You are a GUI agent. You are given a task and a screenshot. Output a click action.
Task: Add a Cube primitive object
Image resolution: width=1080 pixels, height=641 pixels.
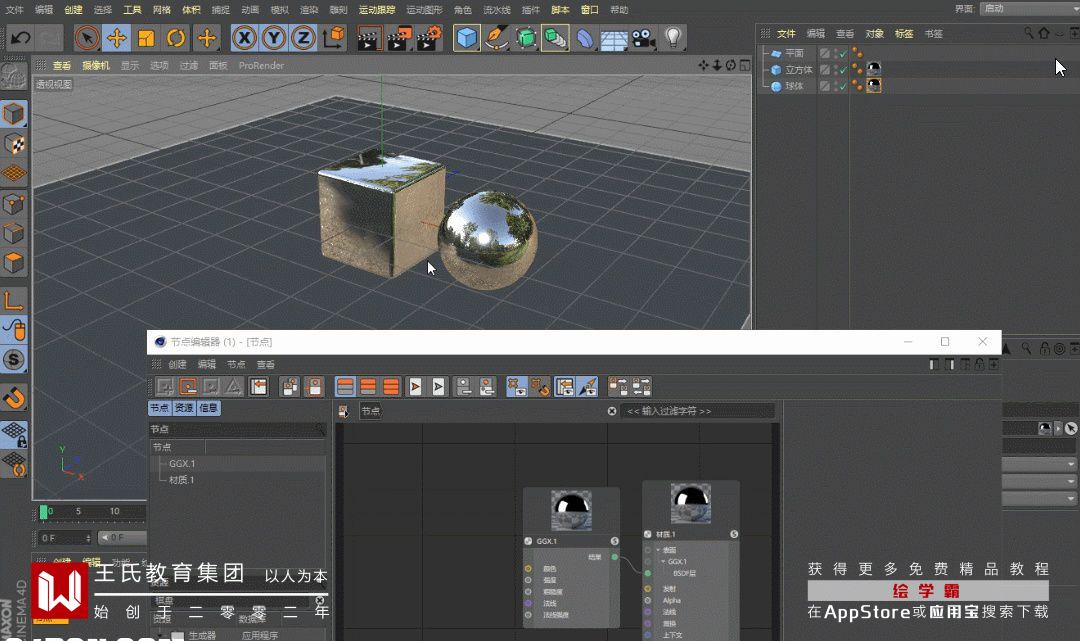click(466, 37)
